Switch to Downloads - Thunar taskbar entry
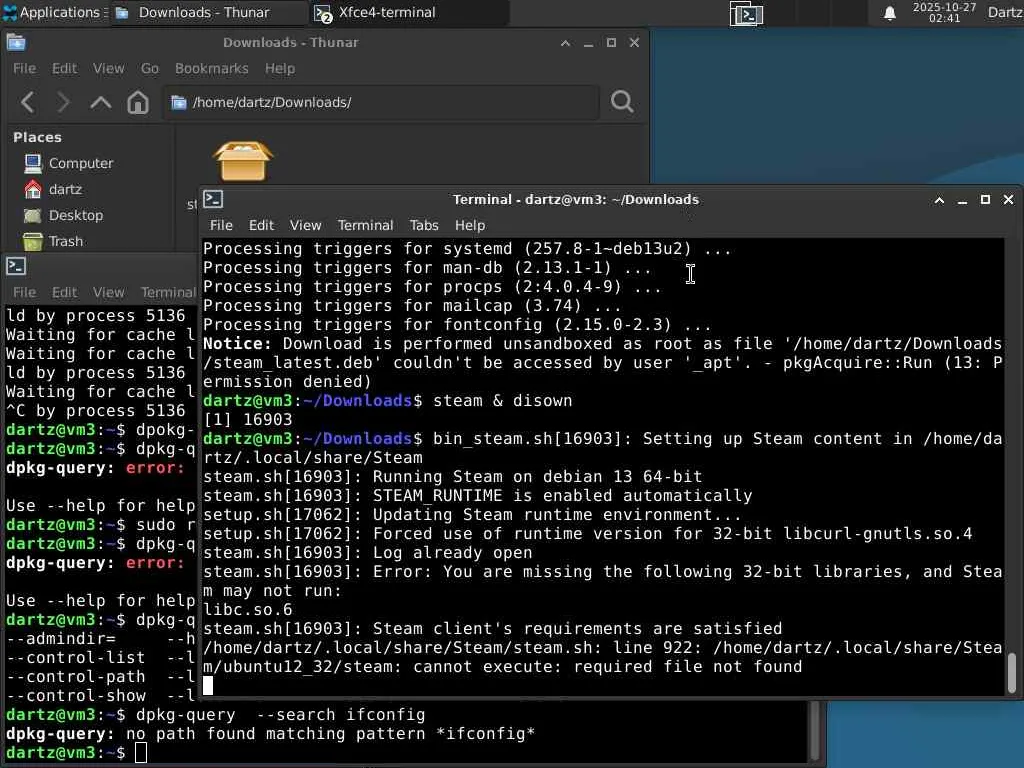 208,12
